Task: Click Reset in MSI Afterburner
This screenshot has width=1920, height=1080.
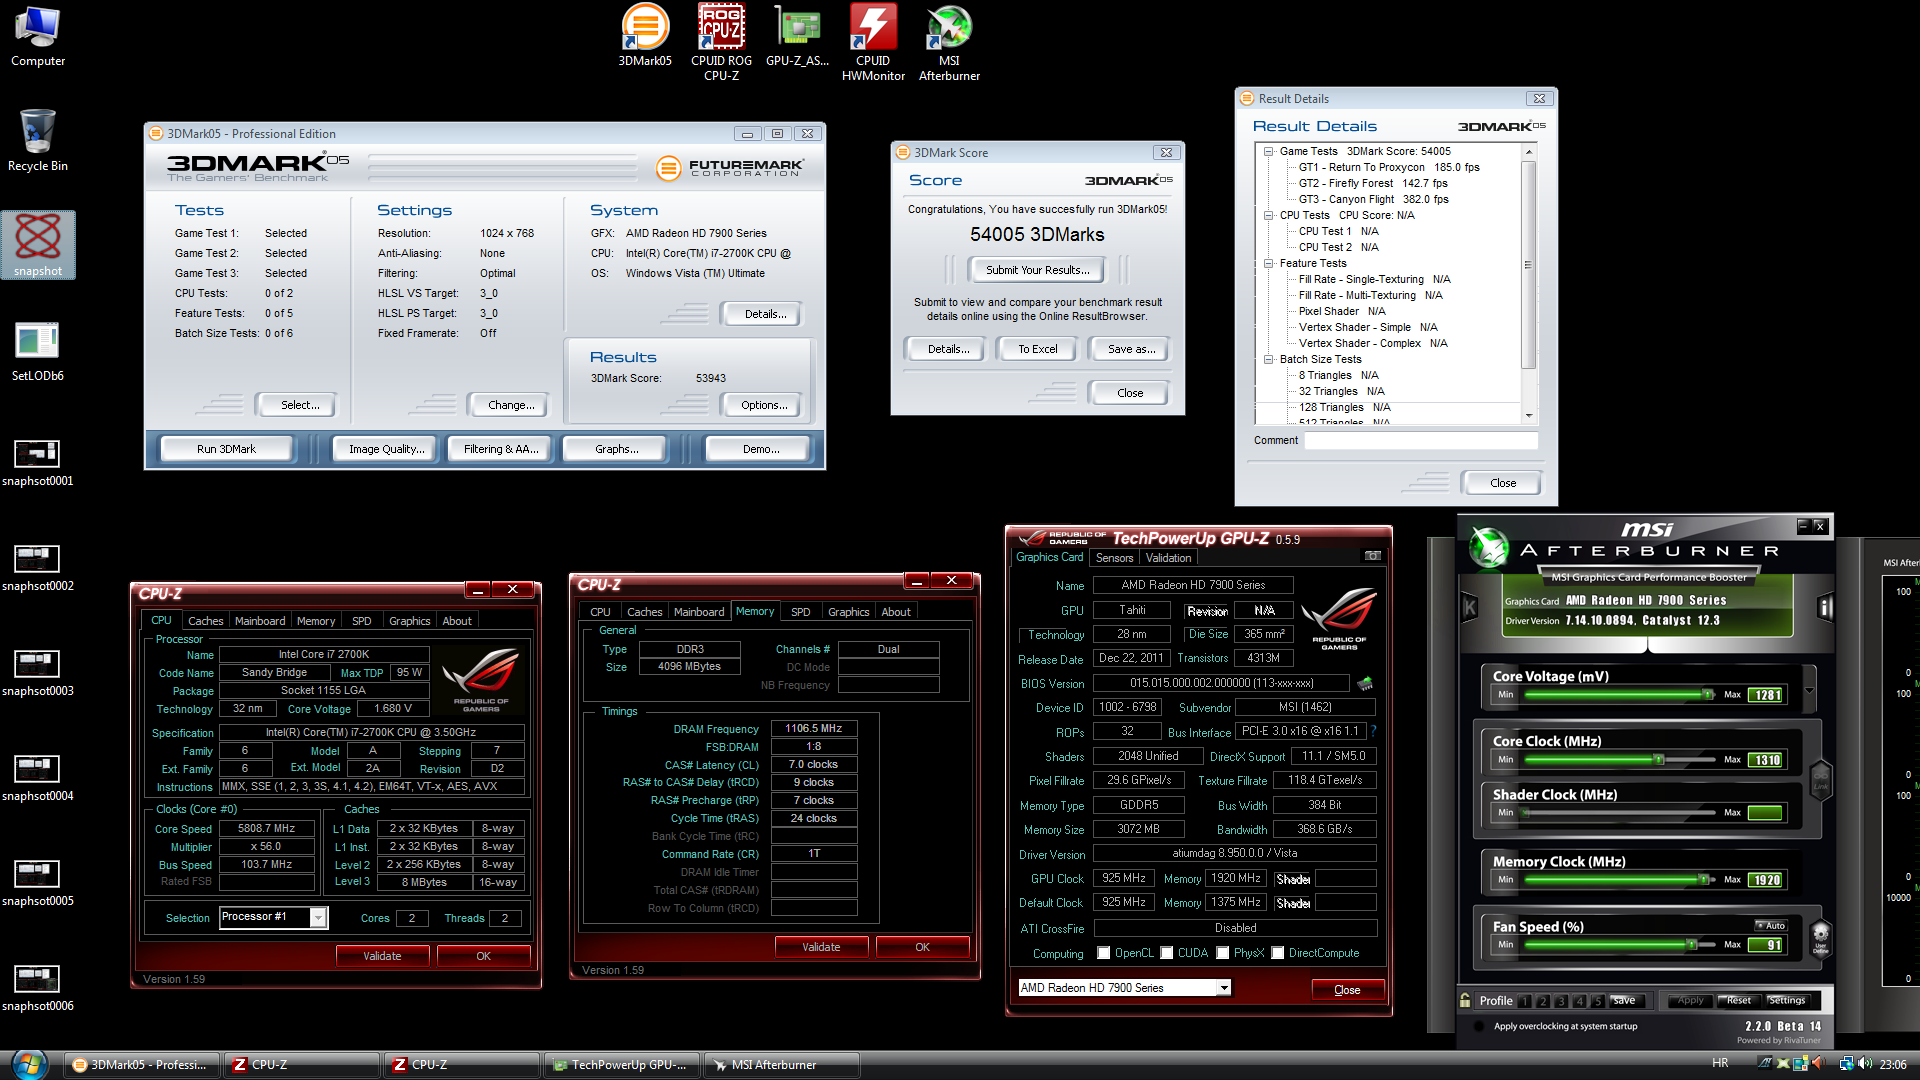Action: (x=1738, y=1000)
